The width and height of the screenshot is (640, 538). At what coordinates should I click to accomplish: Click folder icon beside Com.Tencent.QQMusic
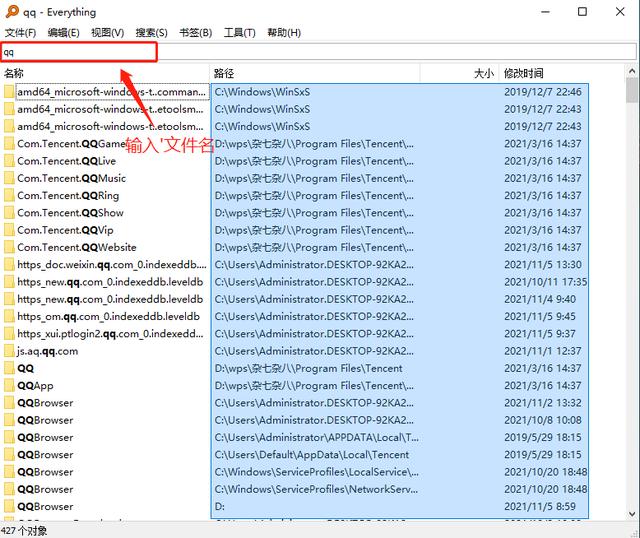pos(9,178)
